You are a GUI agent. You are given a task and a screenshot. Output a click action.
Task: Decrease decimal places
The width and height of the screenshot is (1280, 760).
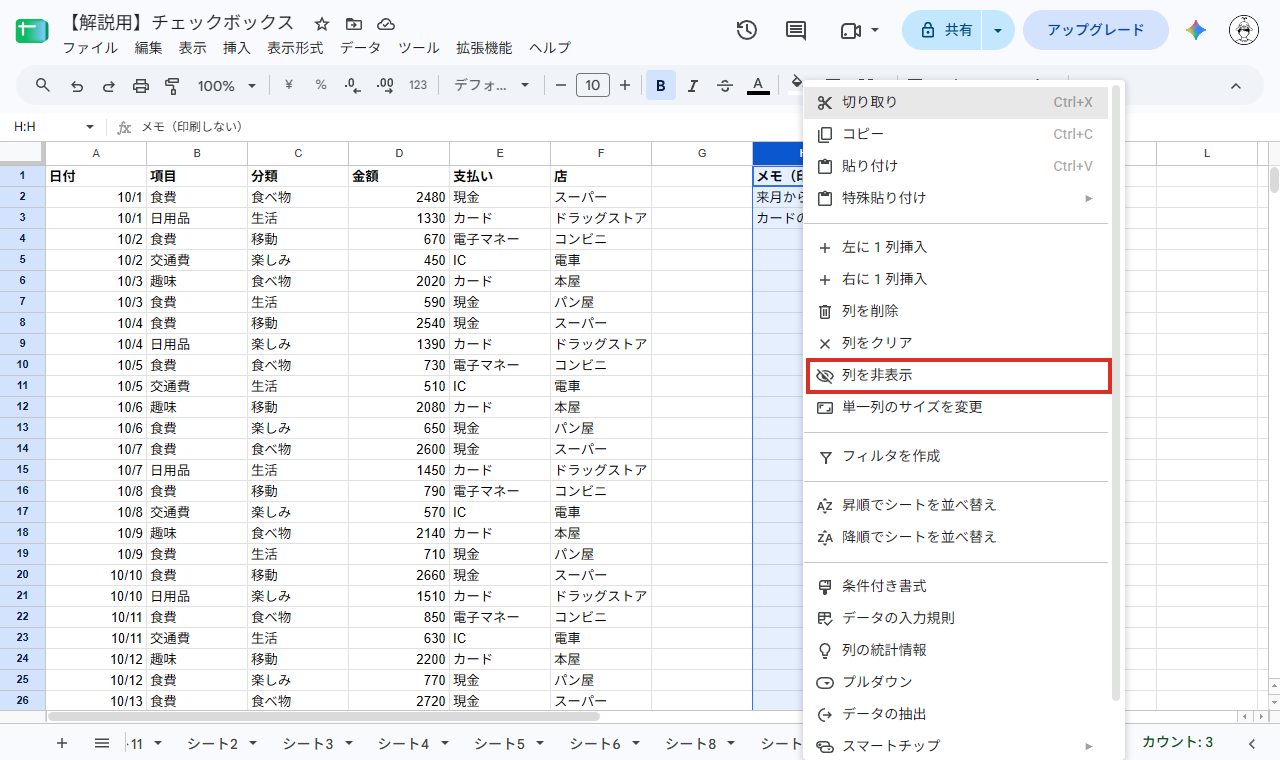click(352, 85)
